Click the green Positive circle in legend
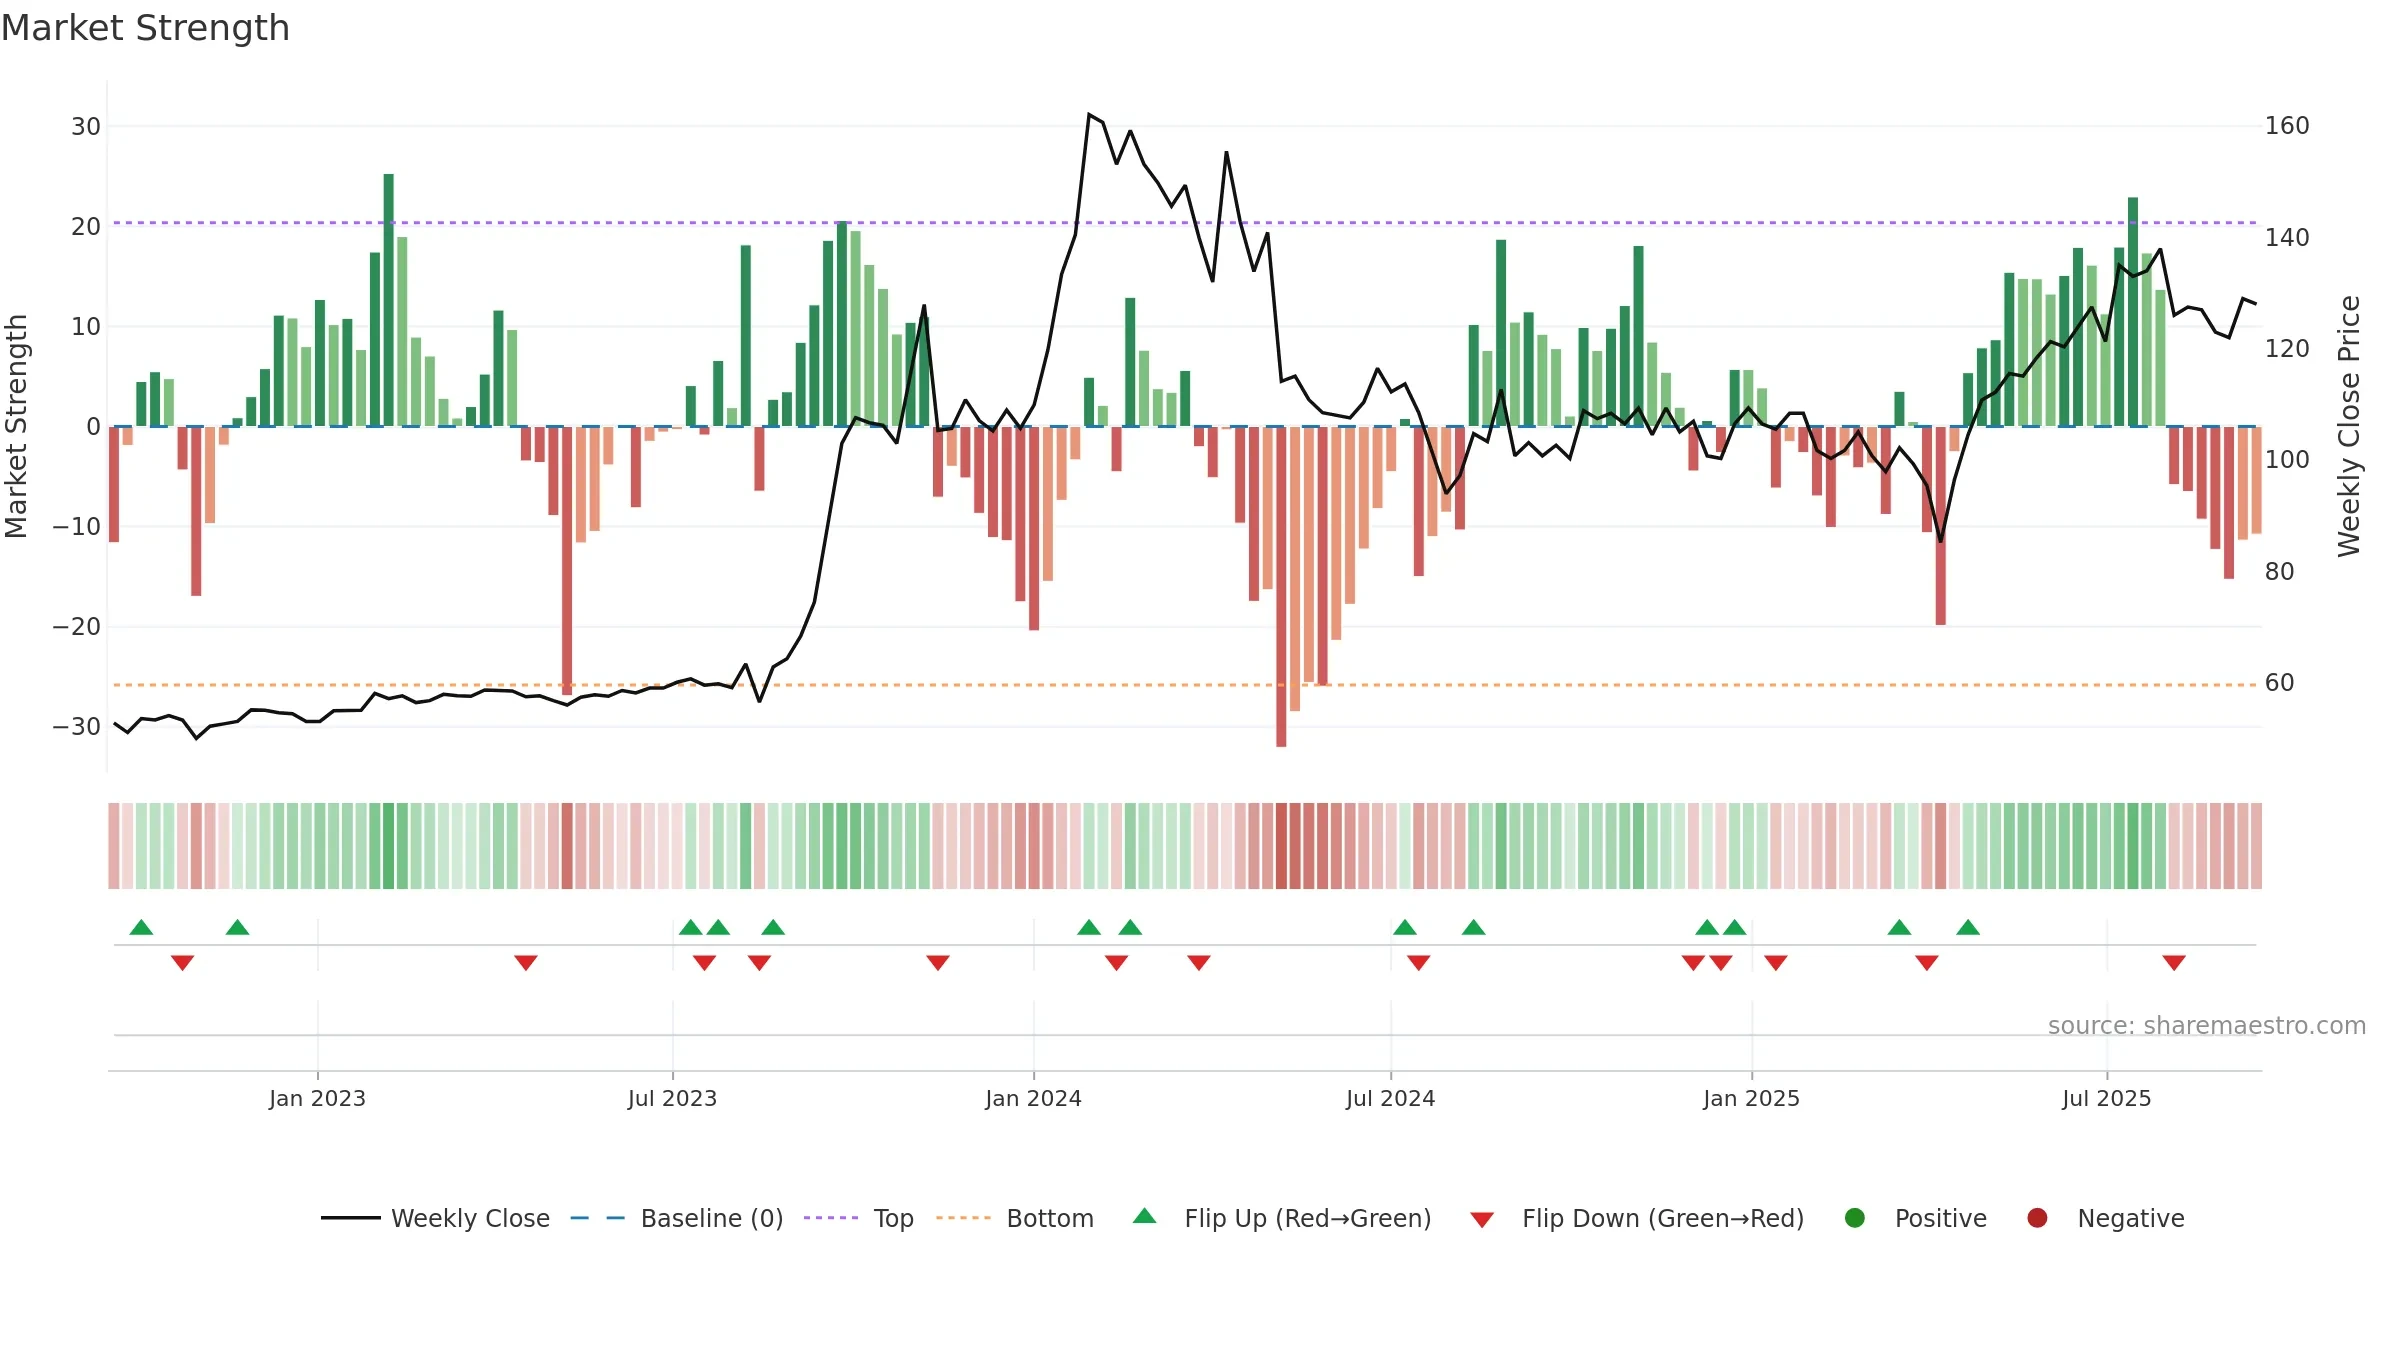The image size is (2400, 1350). click(1855, 1218)
